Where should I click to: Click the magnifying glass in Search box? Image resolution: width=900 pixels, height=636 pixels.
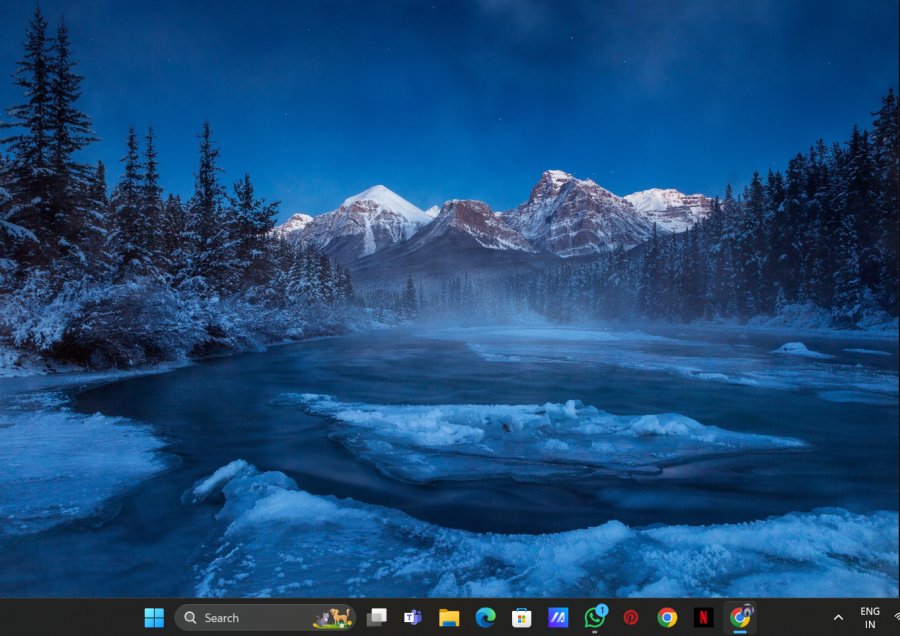click(x=191, y=618)
